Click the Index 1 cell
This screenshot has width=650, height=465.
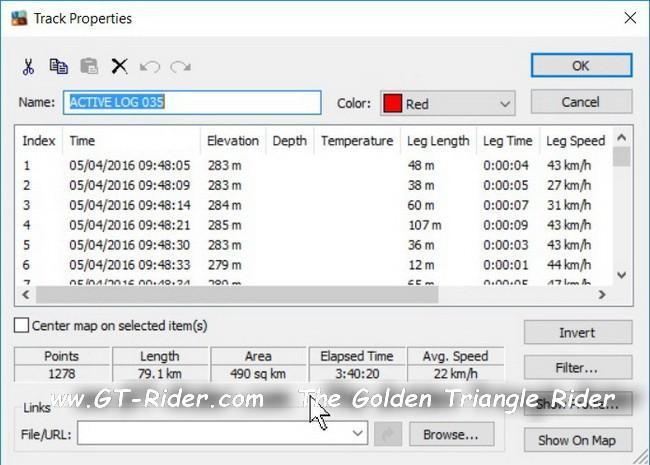click(x=27, y=165)
